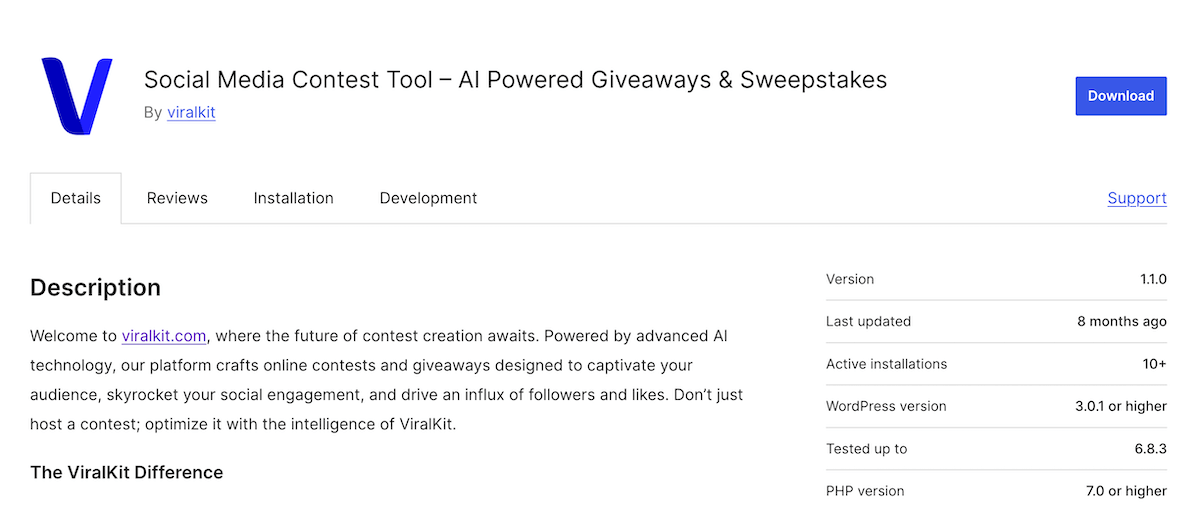The width and height of the screenshot is (1200, 508).
Task: Click the Last updated value
Action: [1121, 321]
